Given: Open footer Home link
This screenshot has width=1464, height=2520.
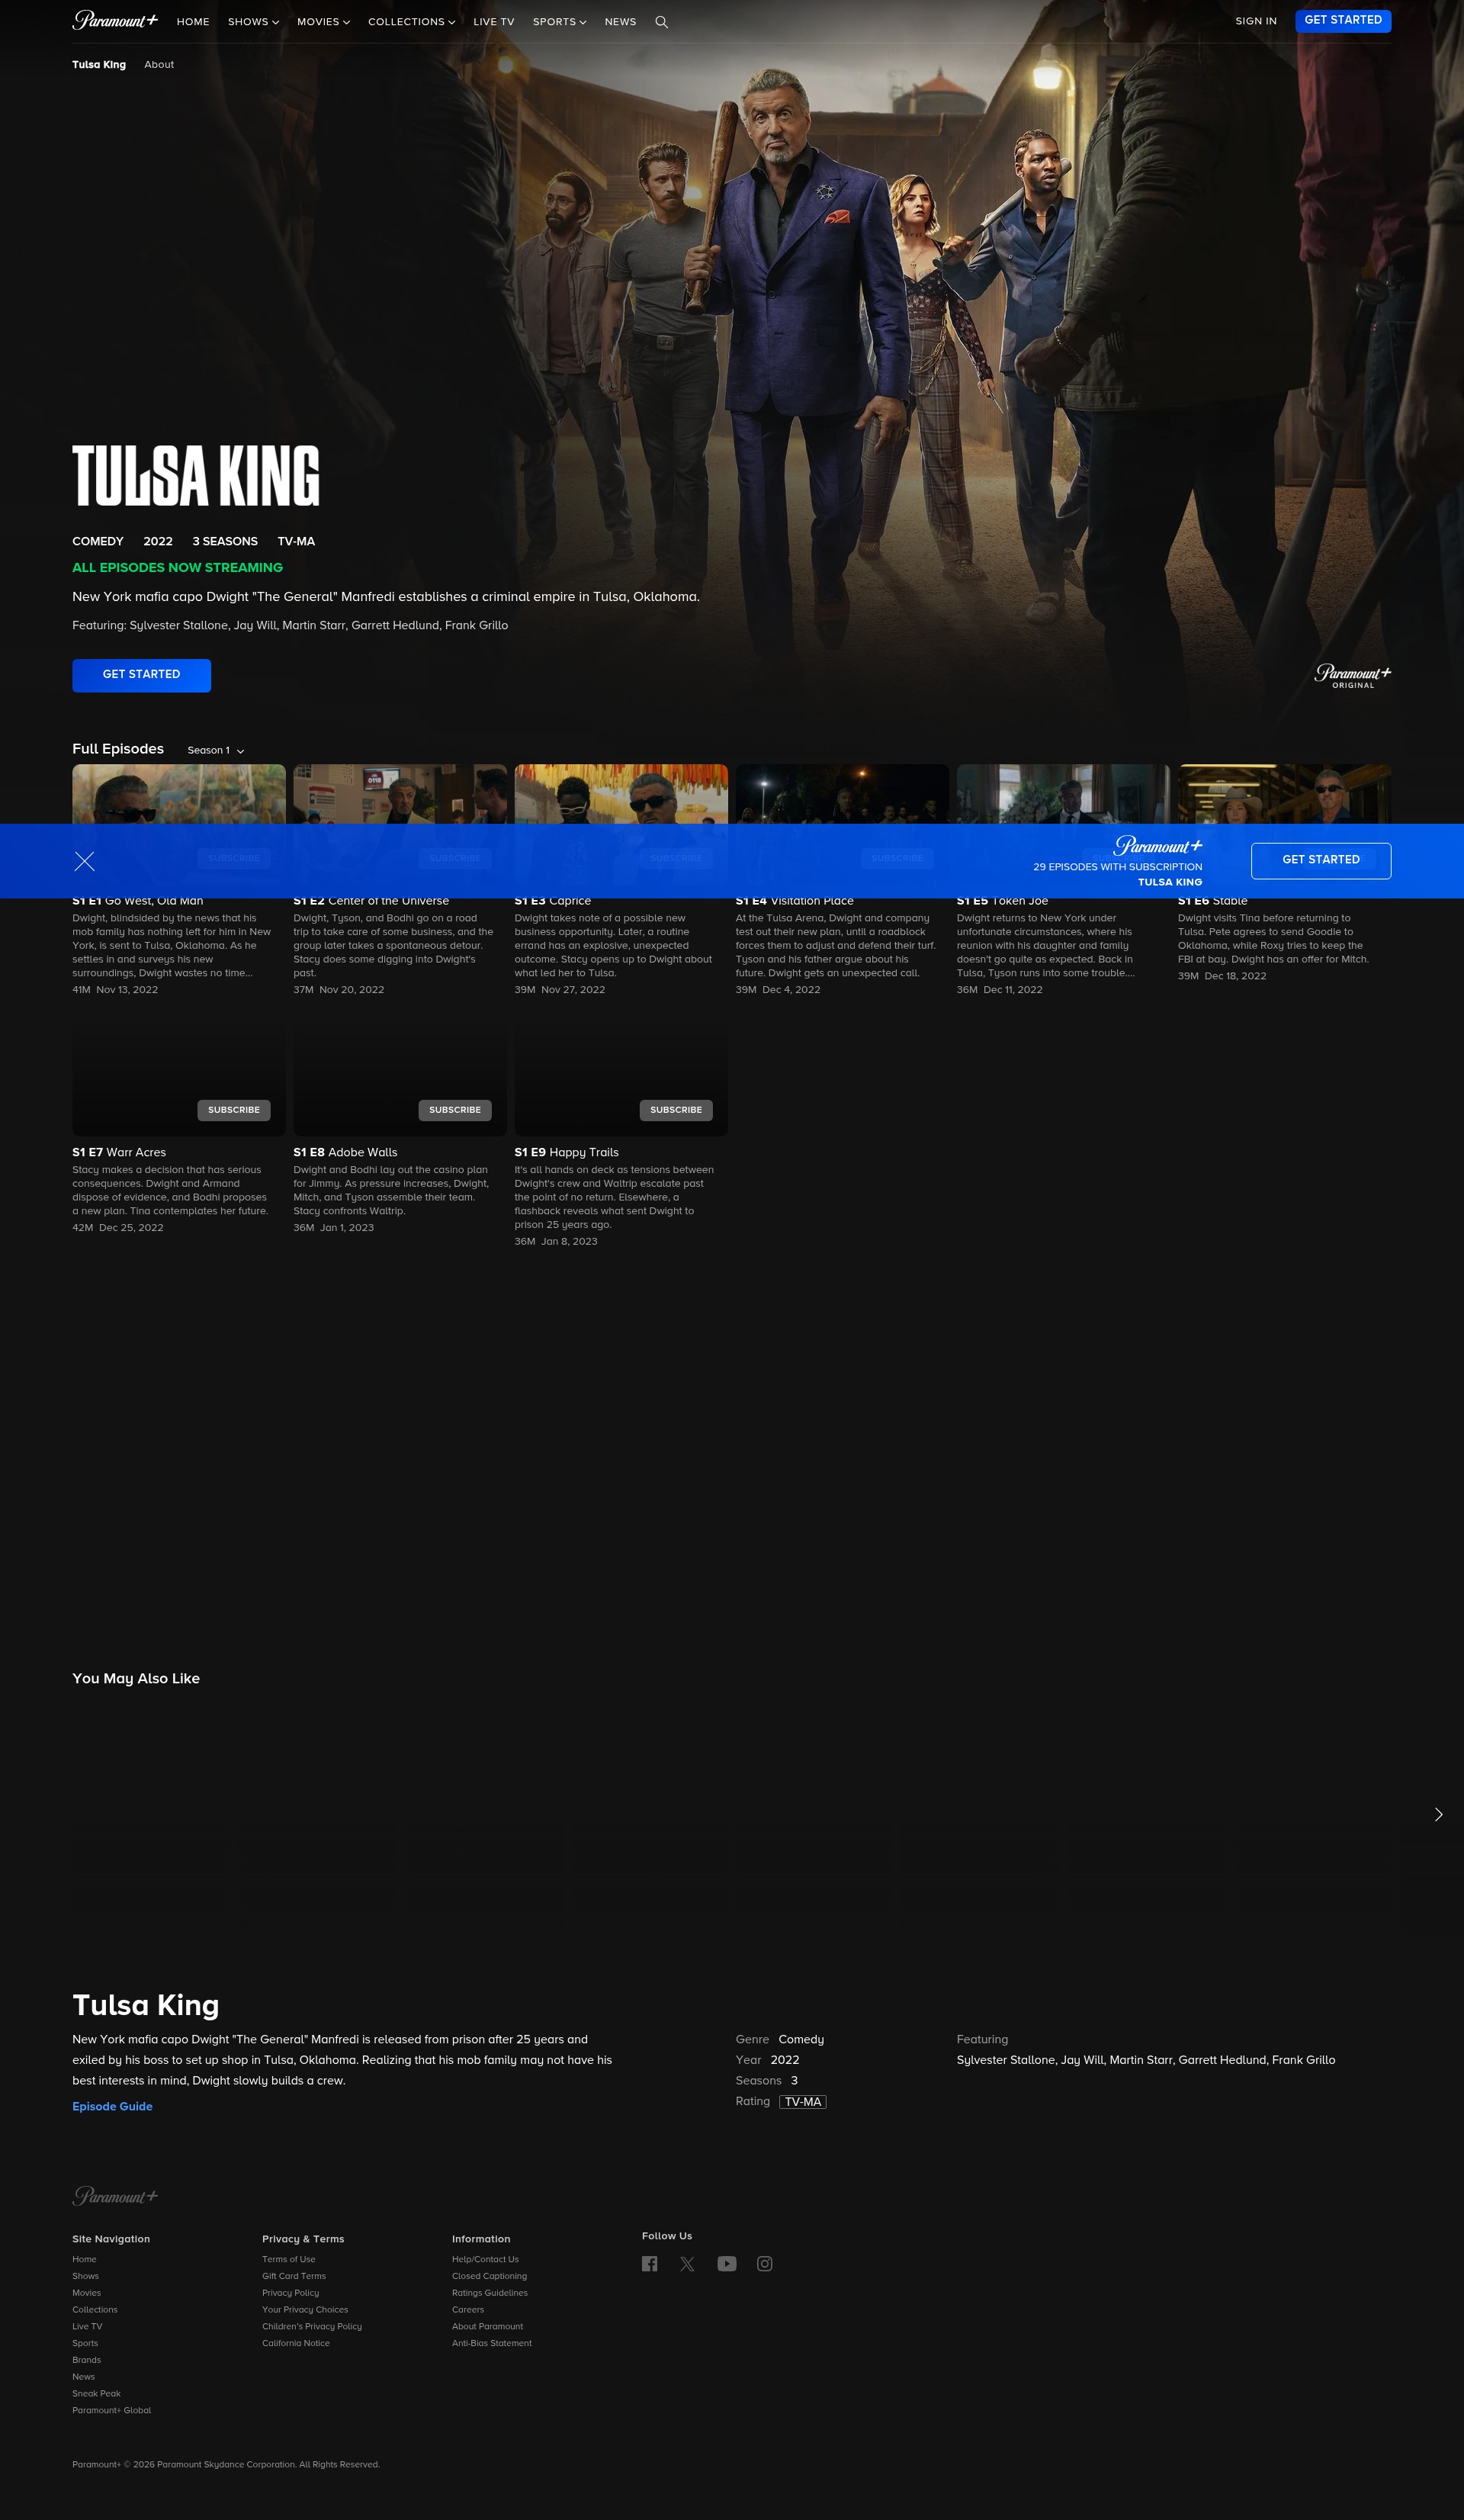Looking at the screenshot, I should point(84,2260).
